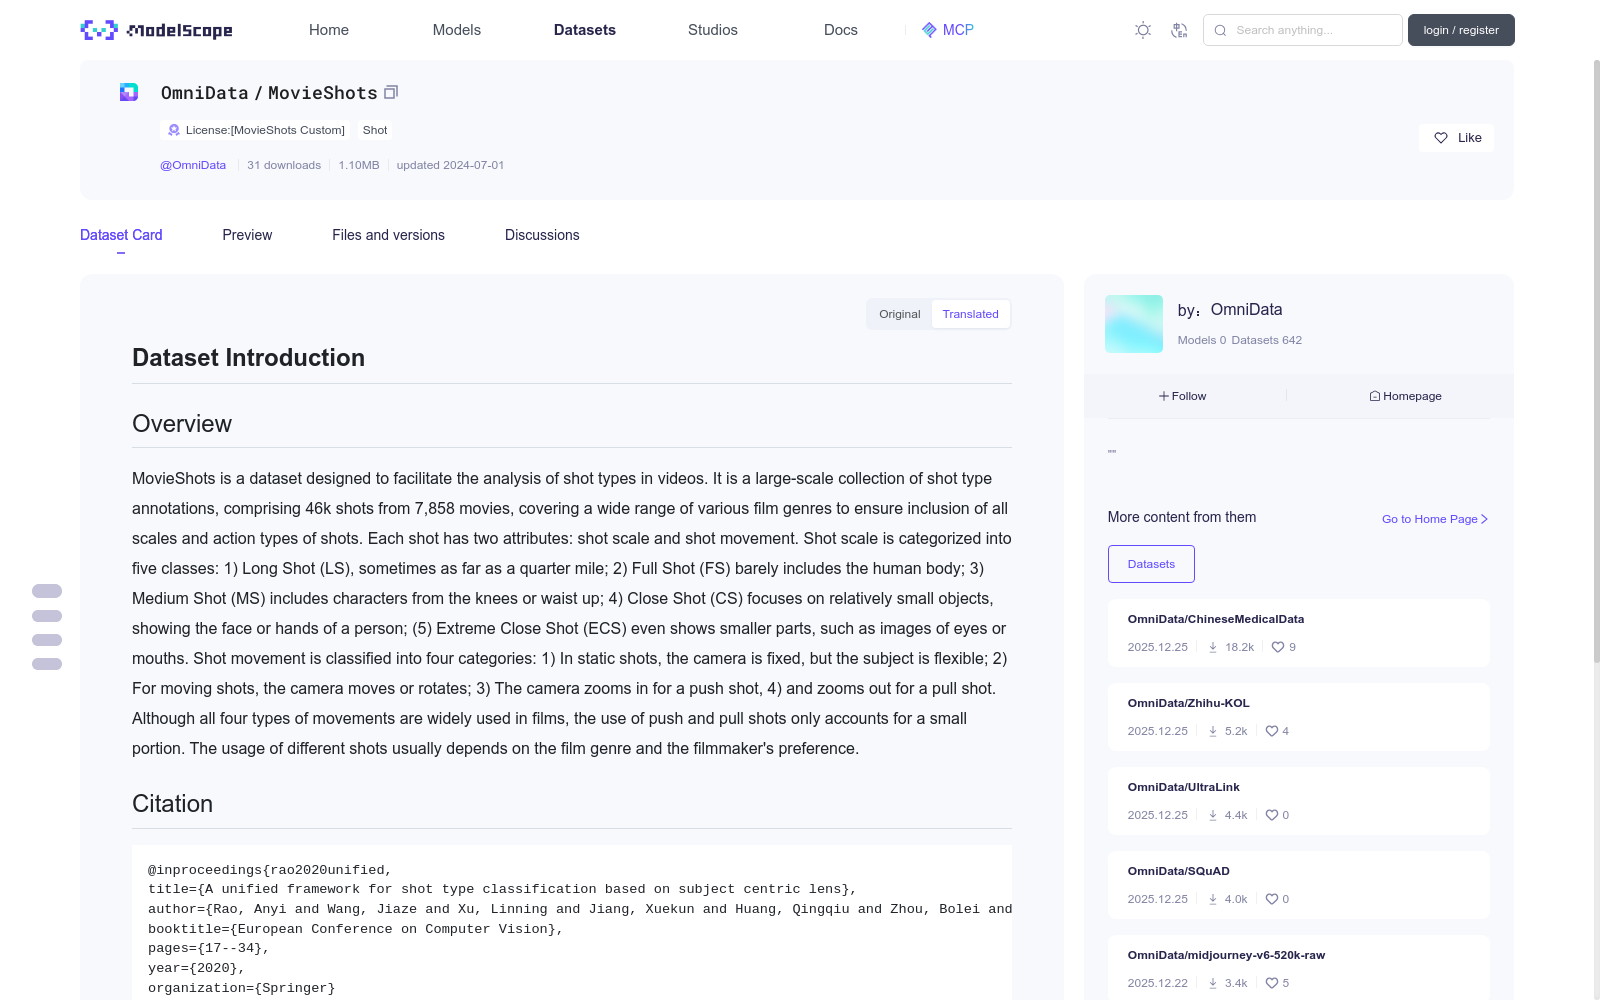The width and height of the screenshot is (1600, 1000).
Task: Click download icon on midjourney-v6-520k-raw card
Action: point(1213,983)
